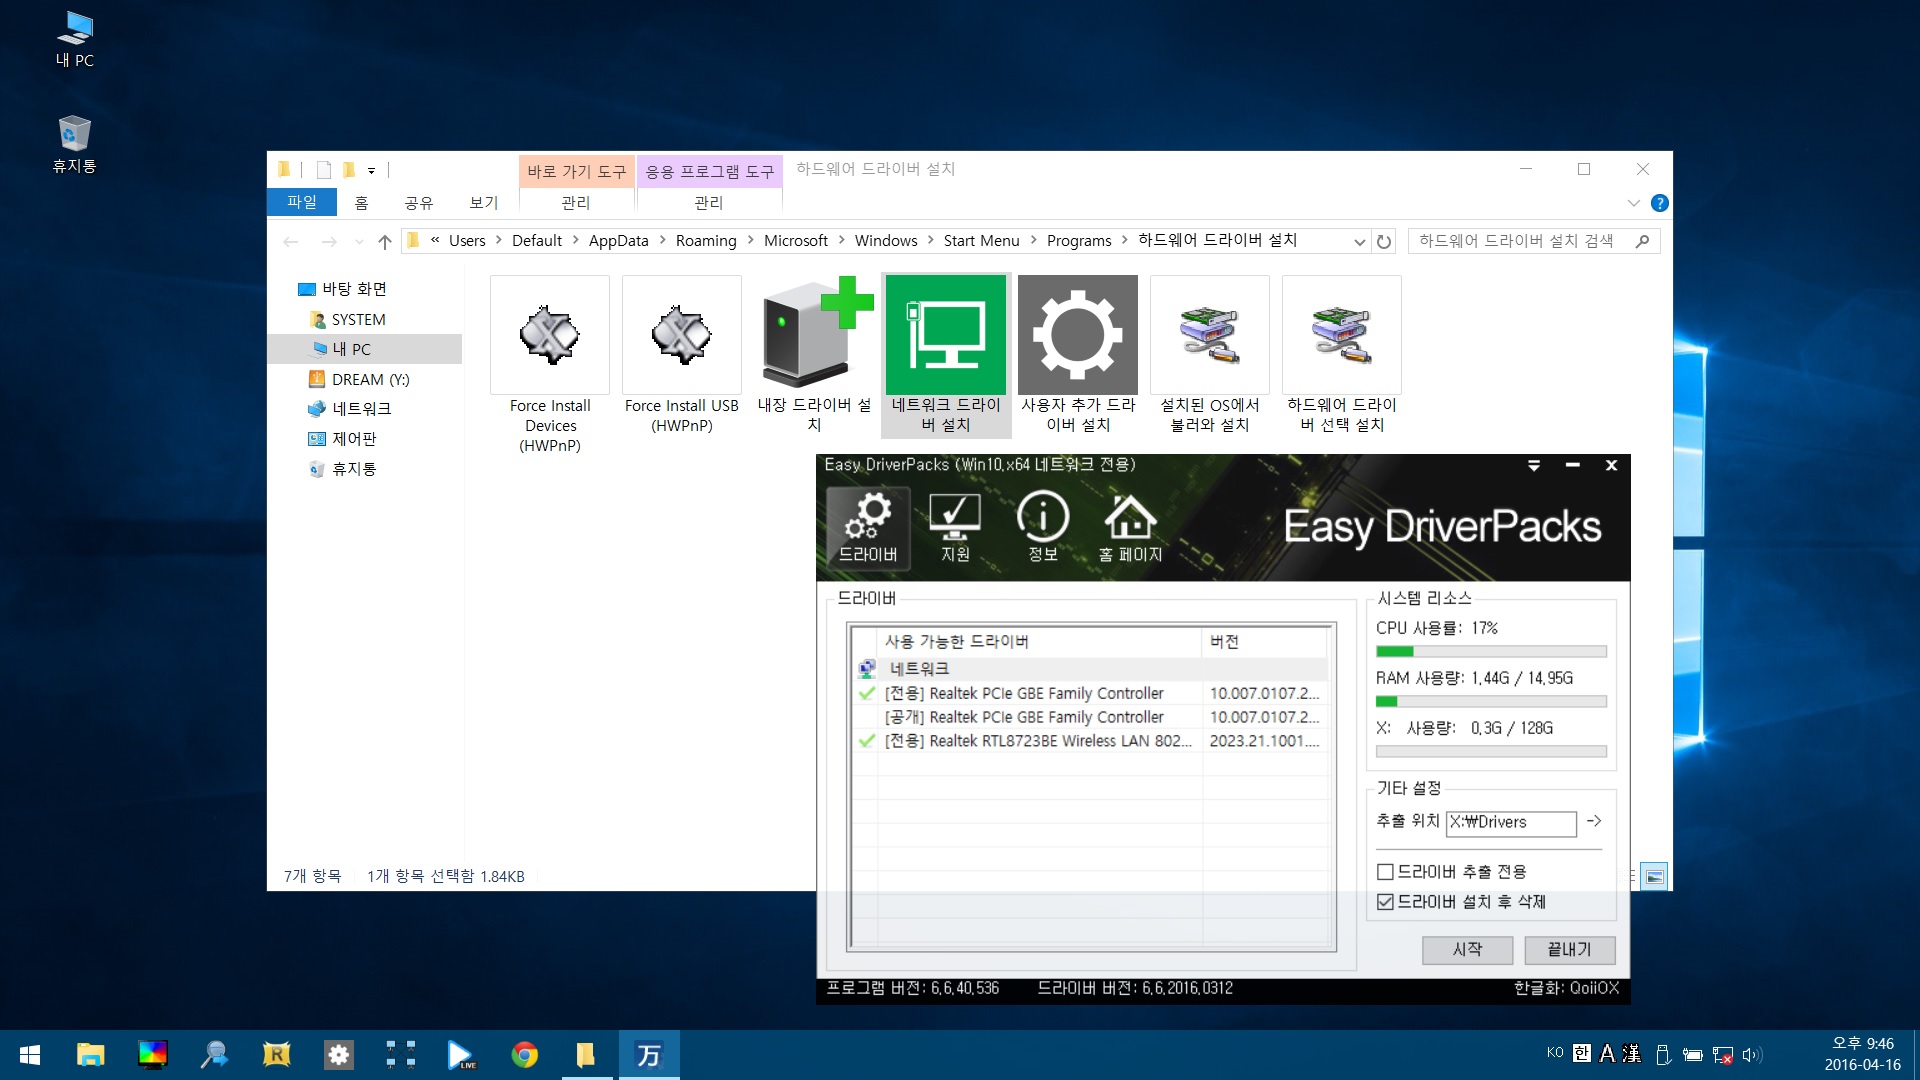Open the 휴지통 desktop icon
1920x1080 pixels.
pyautogui.click(x=75, y=145)
